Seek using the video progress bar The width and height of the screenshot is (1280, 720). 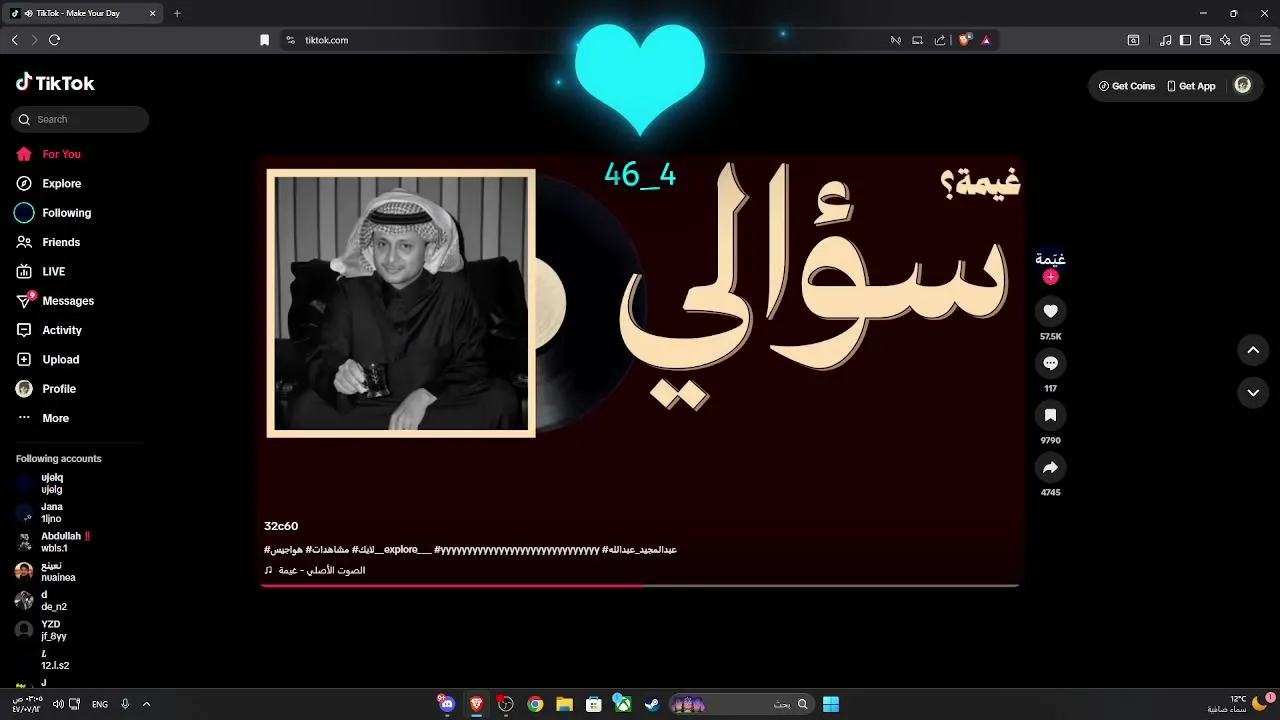(640, 585)
